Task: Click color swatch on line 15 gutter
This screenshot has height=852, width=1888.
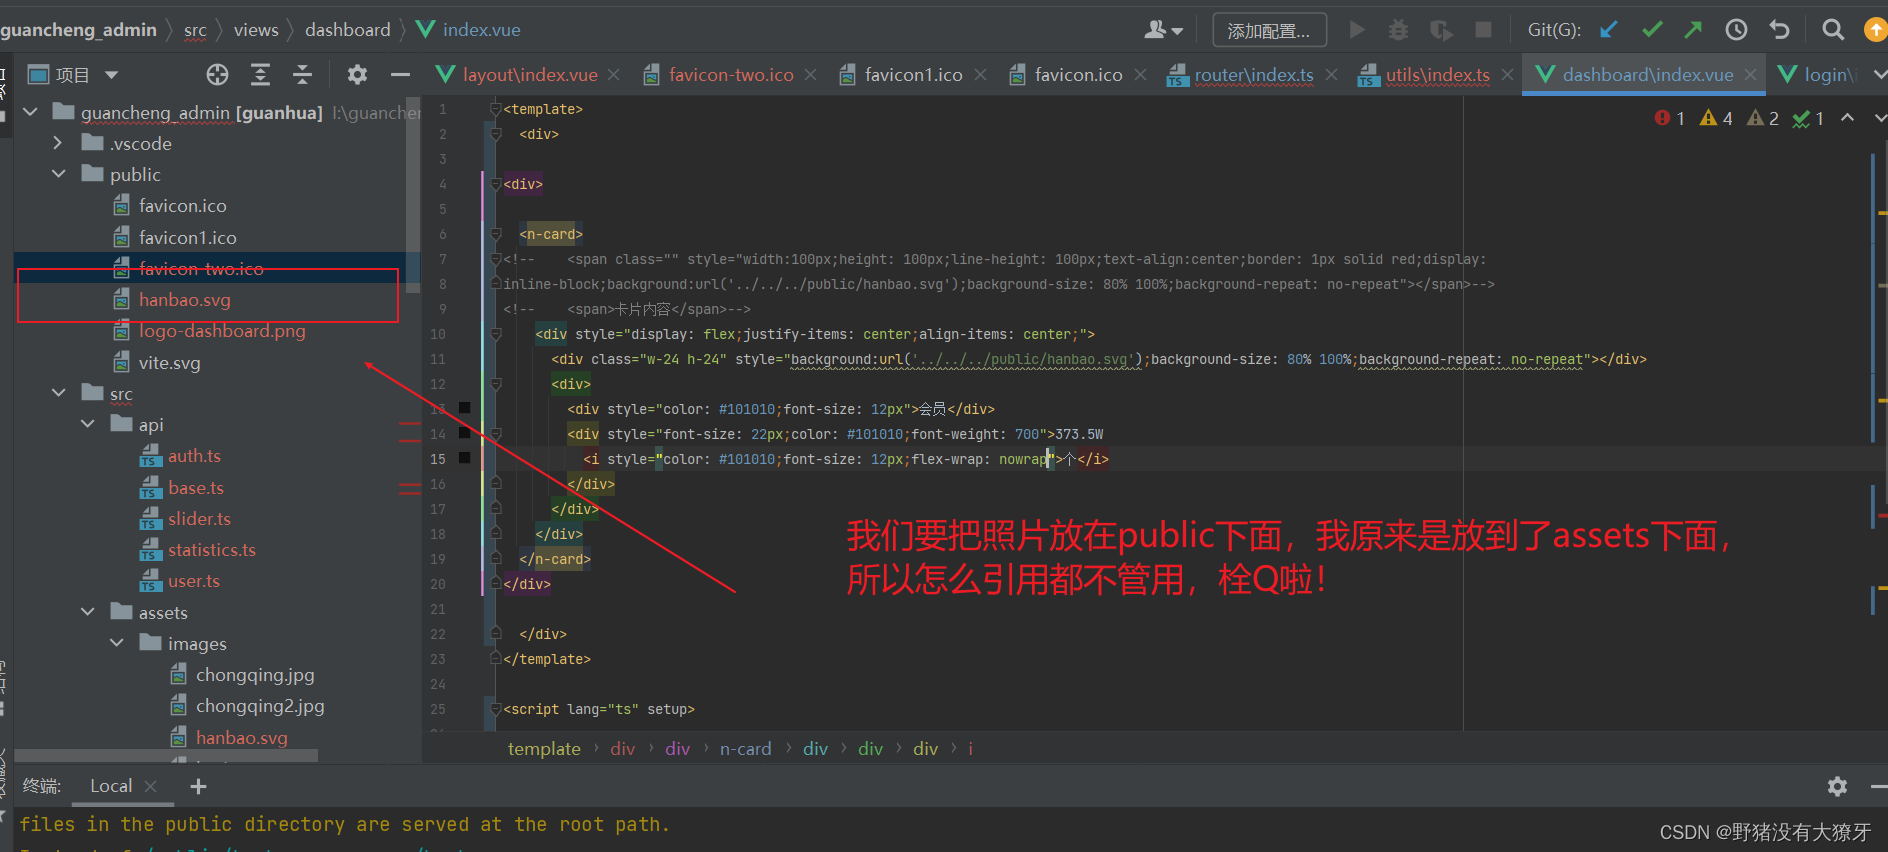Action: click(x=464, y=457)
